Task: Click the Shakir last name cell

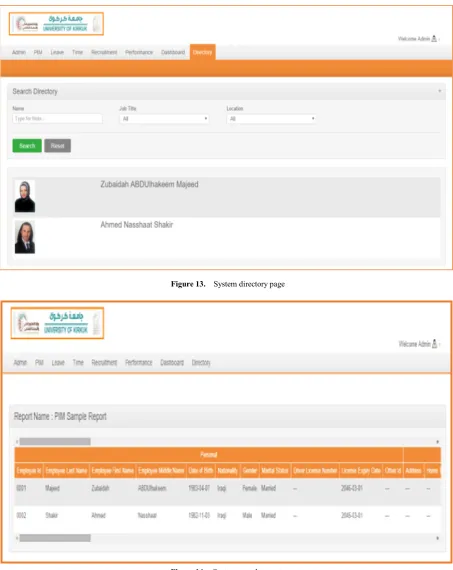Action: point(52,515)
